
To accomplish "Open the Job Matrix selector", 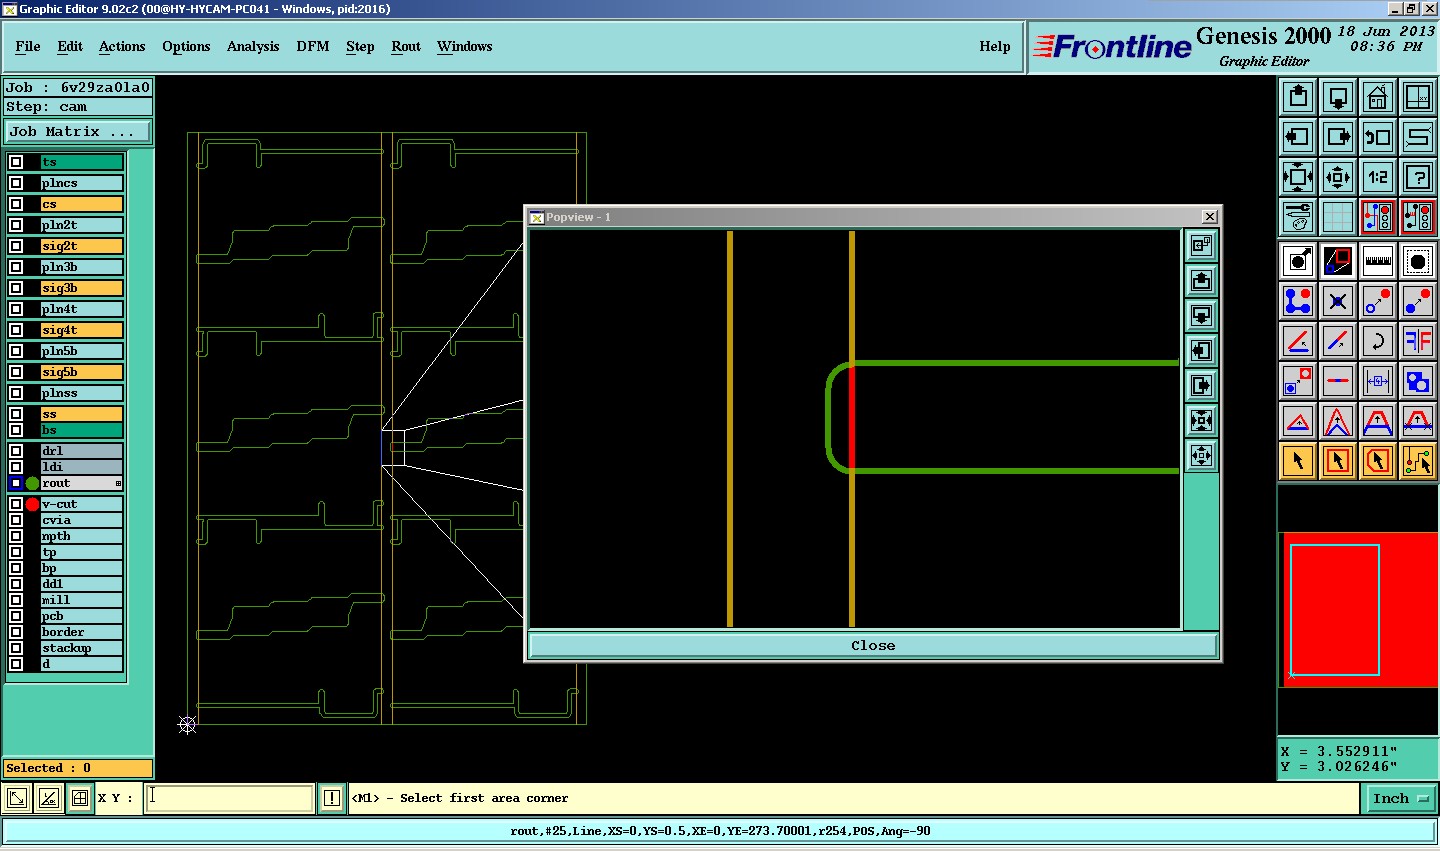I will pyautogui.click(x=78, y=132).
